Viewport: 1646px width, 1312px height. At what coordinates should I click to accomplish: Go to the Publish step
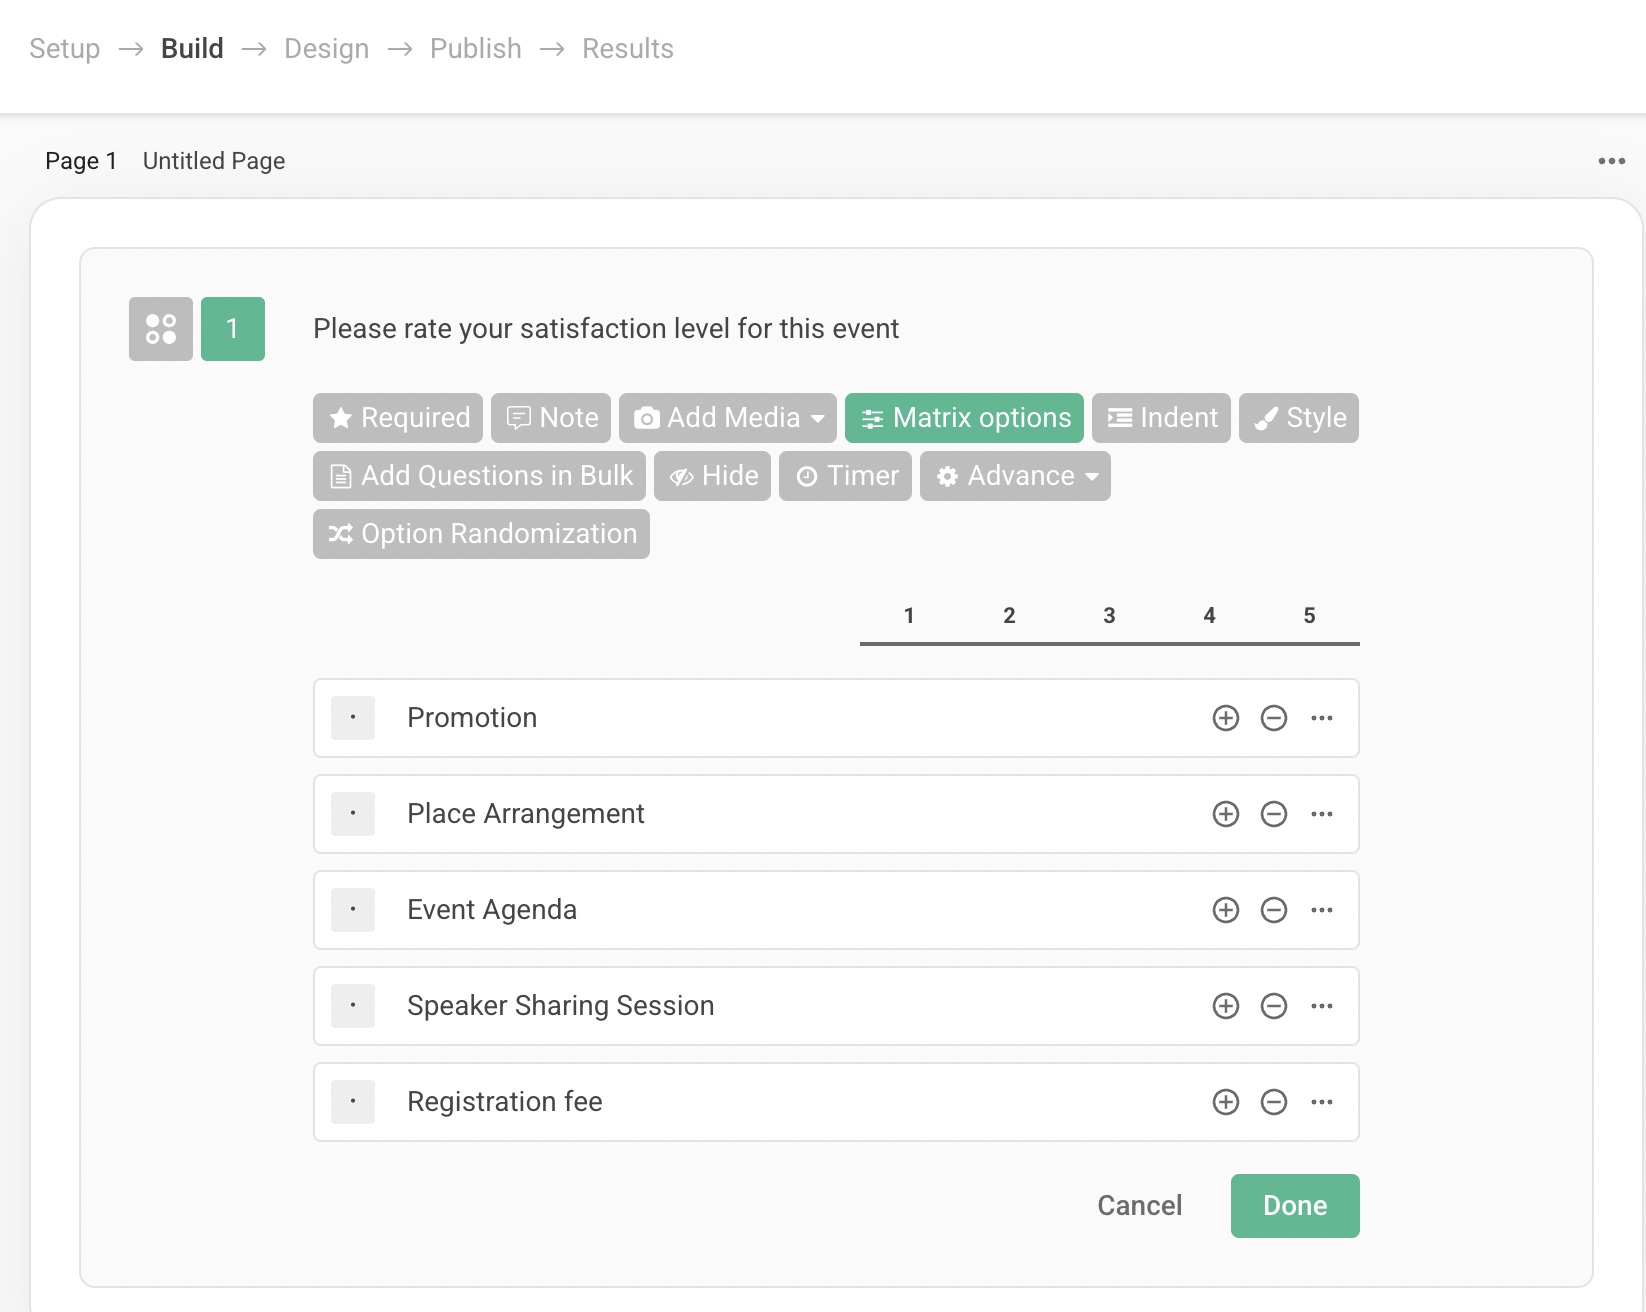click(475, 48)
